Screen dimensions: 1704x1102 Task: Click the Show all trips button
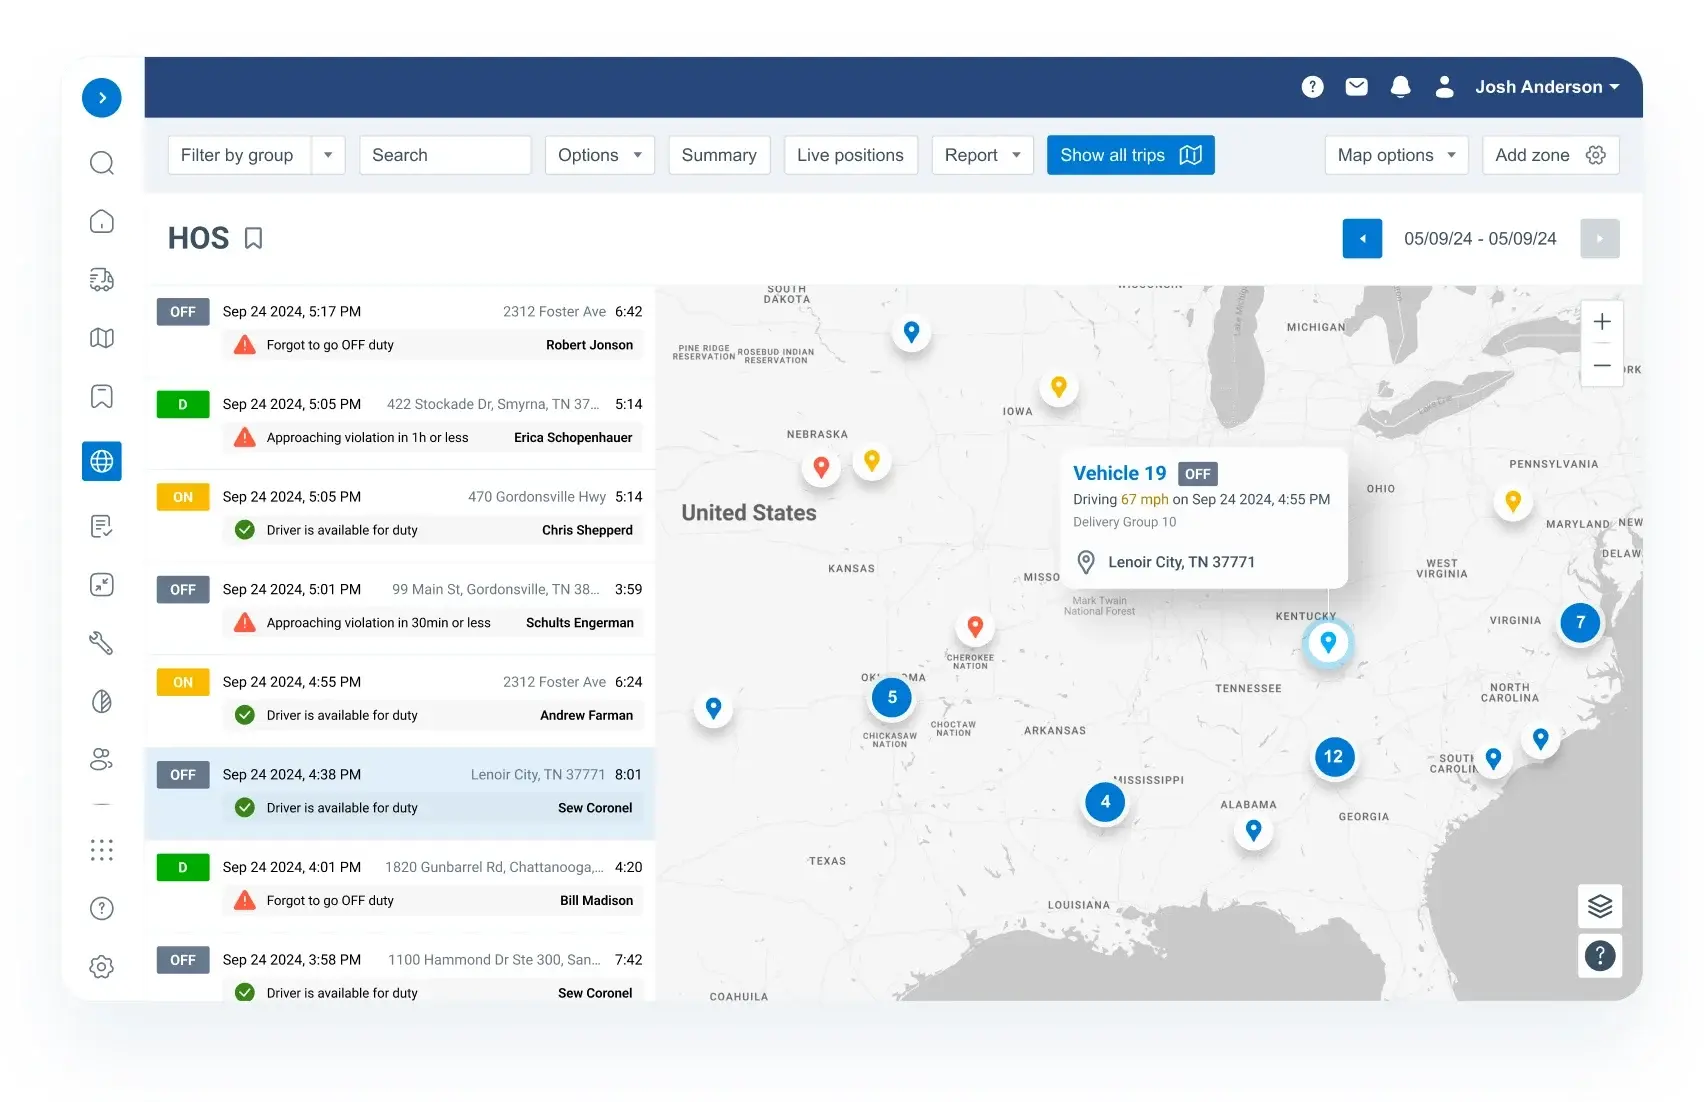1130,155
